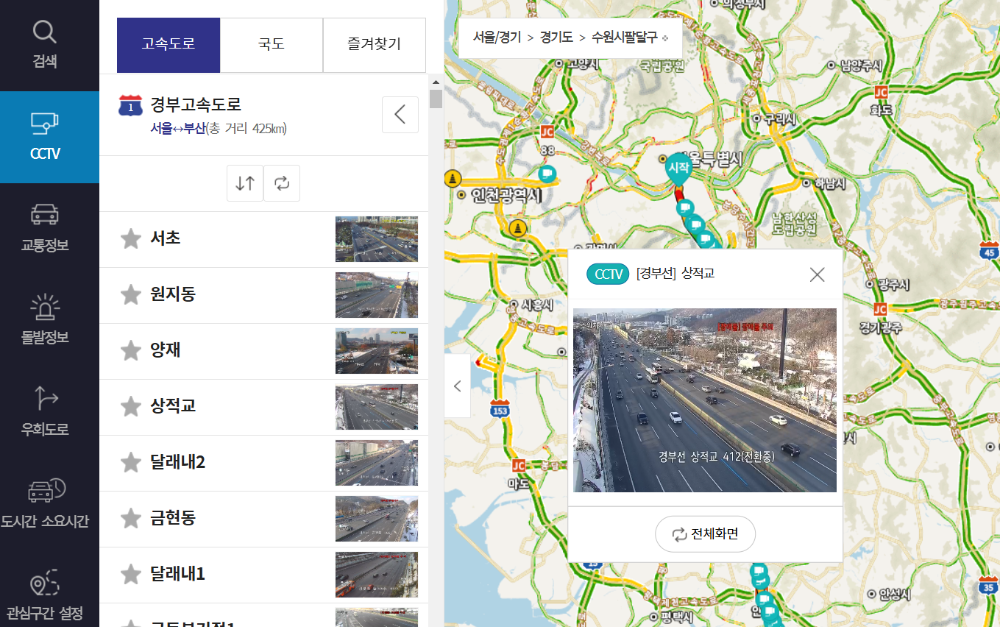The width and height of the screenshot is (1000, 627).
Task: Open 전체화면 full screen view
Action: click(704, 534)
